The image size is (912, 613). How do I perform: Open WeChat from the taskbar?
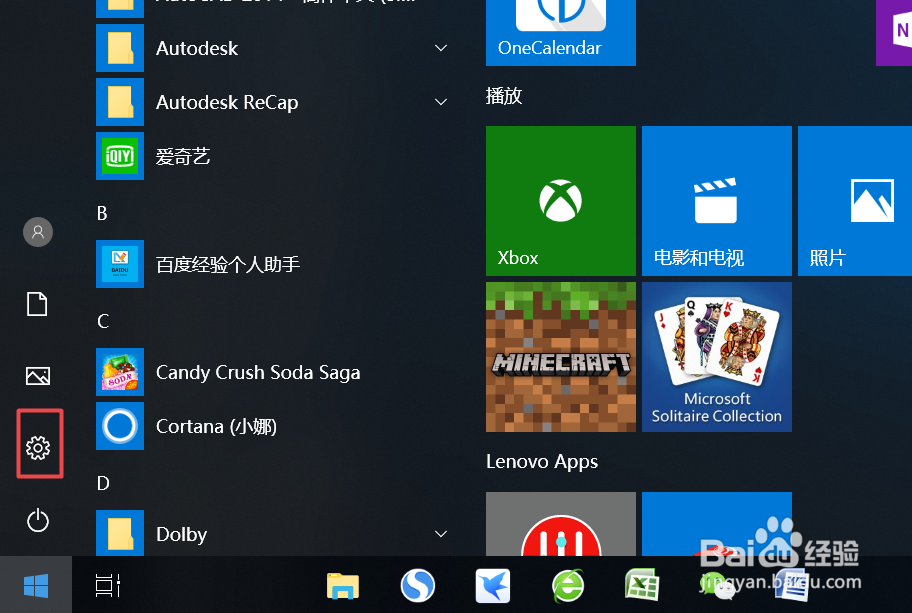tap(717, 585)
